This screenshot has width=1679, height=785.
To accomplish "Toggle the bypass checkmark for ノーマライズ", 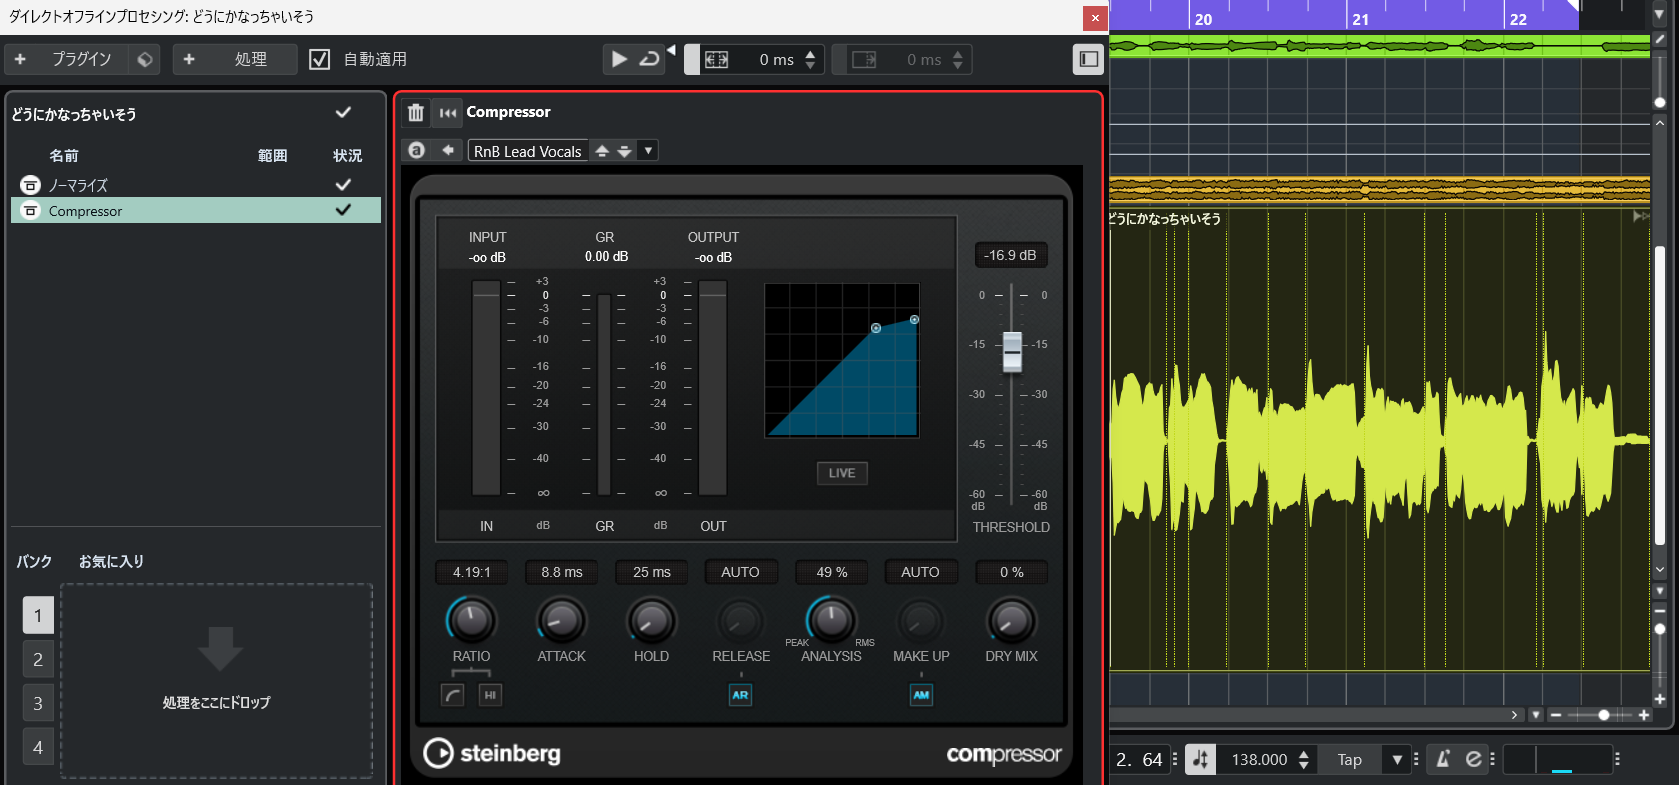I will pyautogui.click(x=343, y=185).
